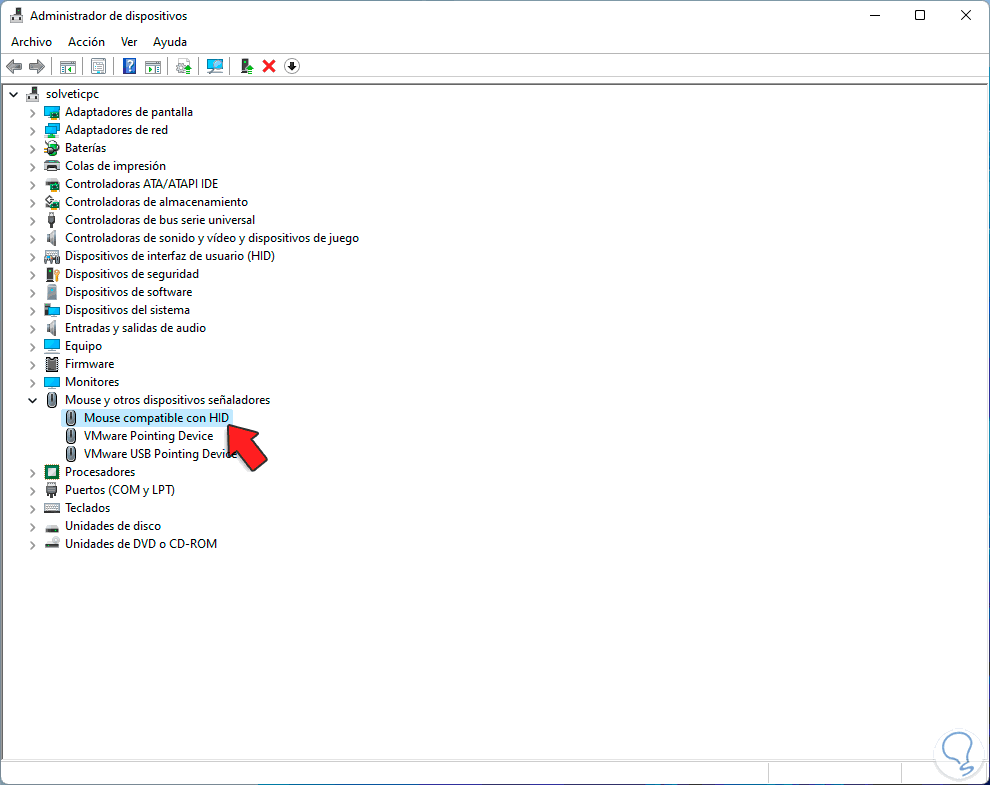Expand Unidades de disco
Image resolution: width=990 pixels, height=785 pixels.
[32, 527]
